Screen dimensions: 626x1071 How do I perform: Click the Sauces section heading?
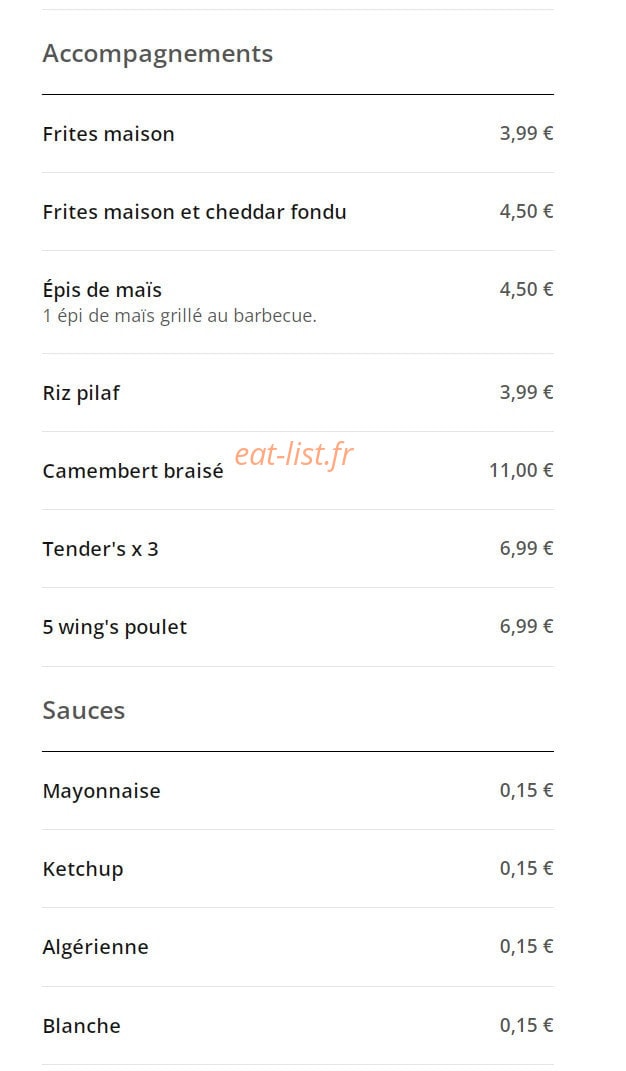[83, 711]
